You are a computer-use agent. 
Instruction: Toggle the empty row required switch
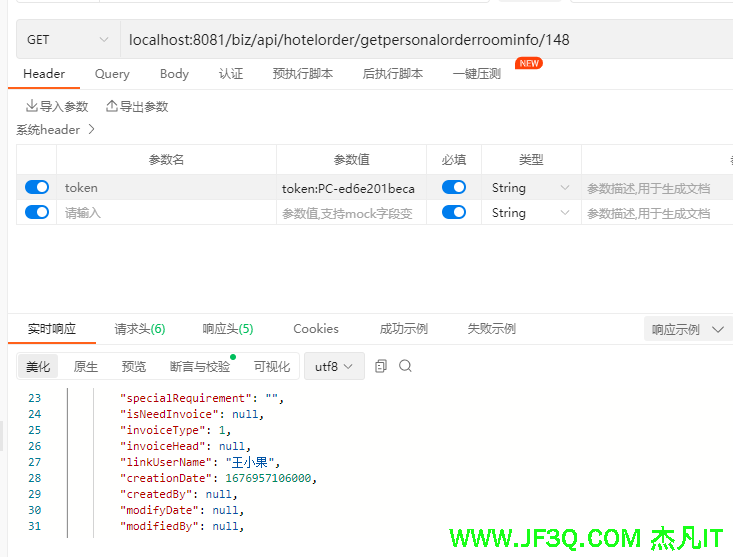(x=453, y=212)
